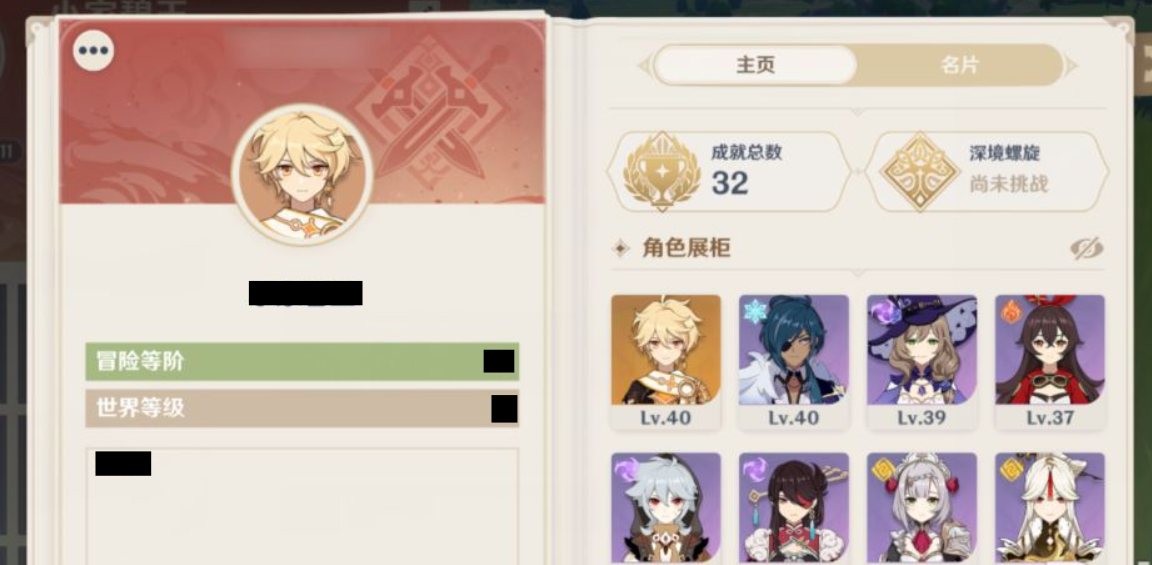The width and height of the screenshot is (1152, 565).
Task: Click the diamond icon beside 角色展柜
Action: [x=621, y=248]
